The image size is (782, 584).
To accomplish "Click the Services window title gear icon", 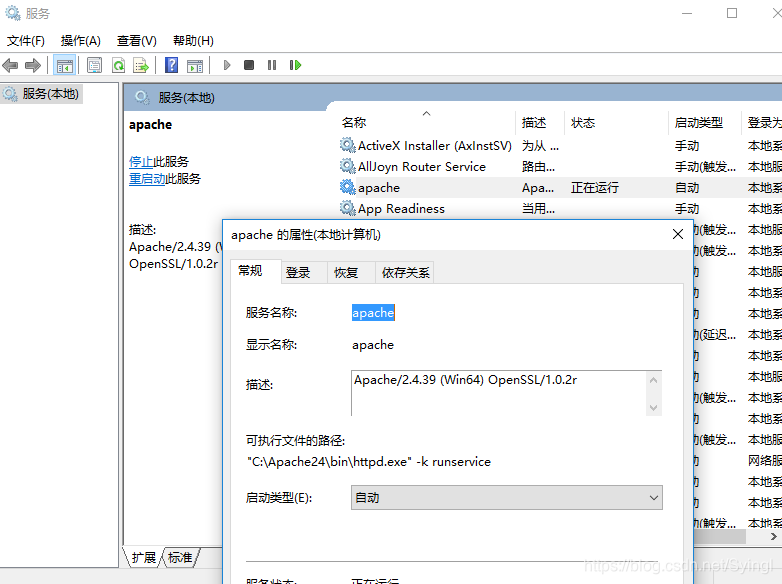I will point(12,13).
